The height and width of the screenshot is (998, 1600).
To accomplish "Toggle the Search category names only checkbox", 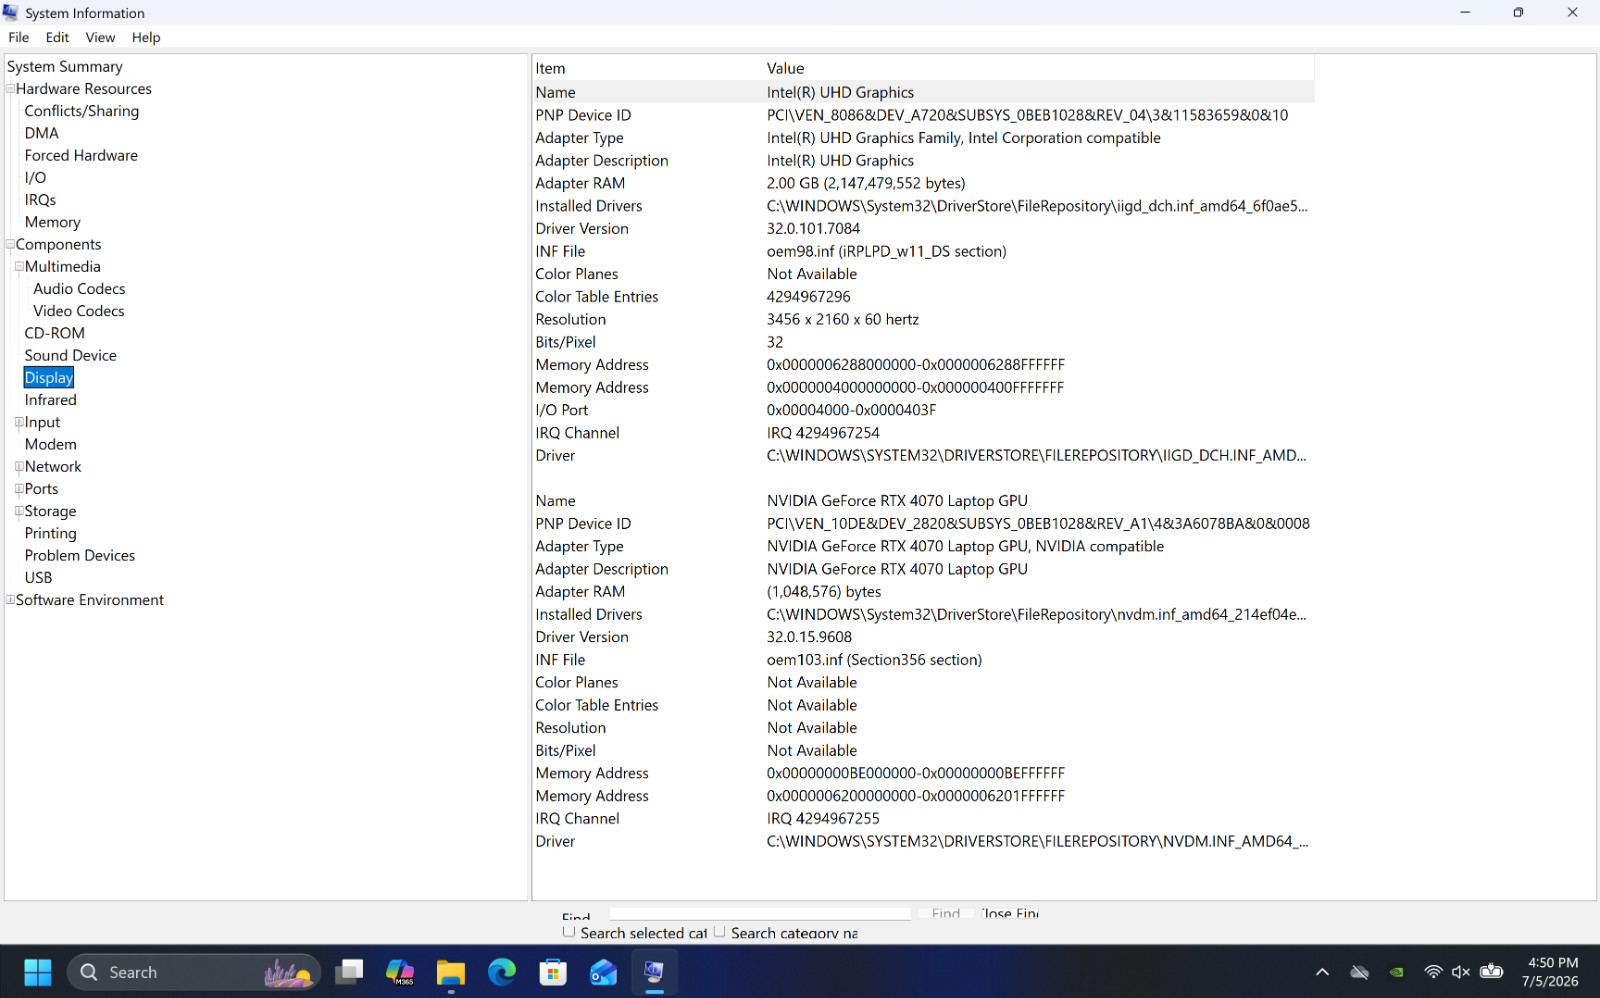I will click(719, 932).
